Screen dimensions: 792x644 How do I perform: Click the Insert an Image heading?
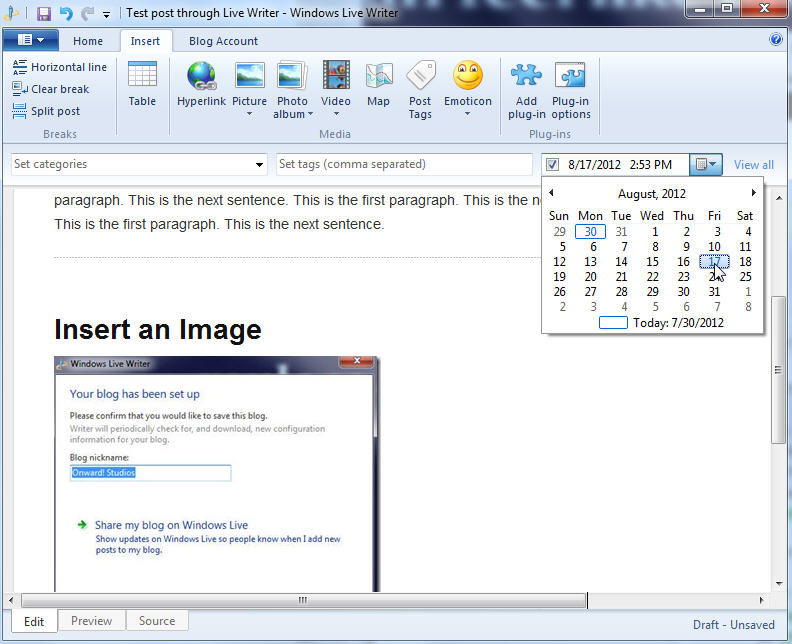pos(158,329)
